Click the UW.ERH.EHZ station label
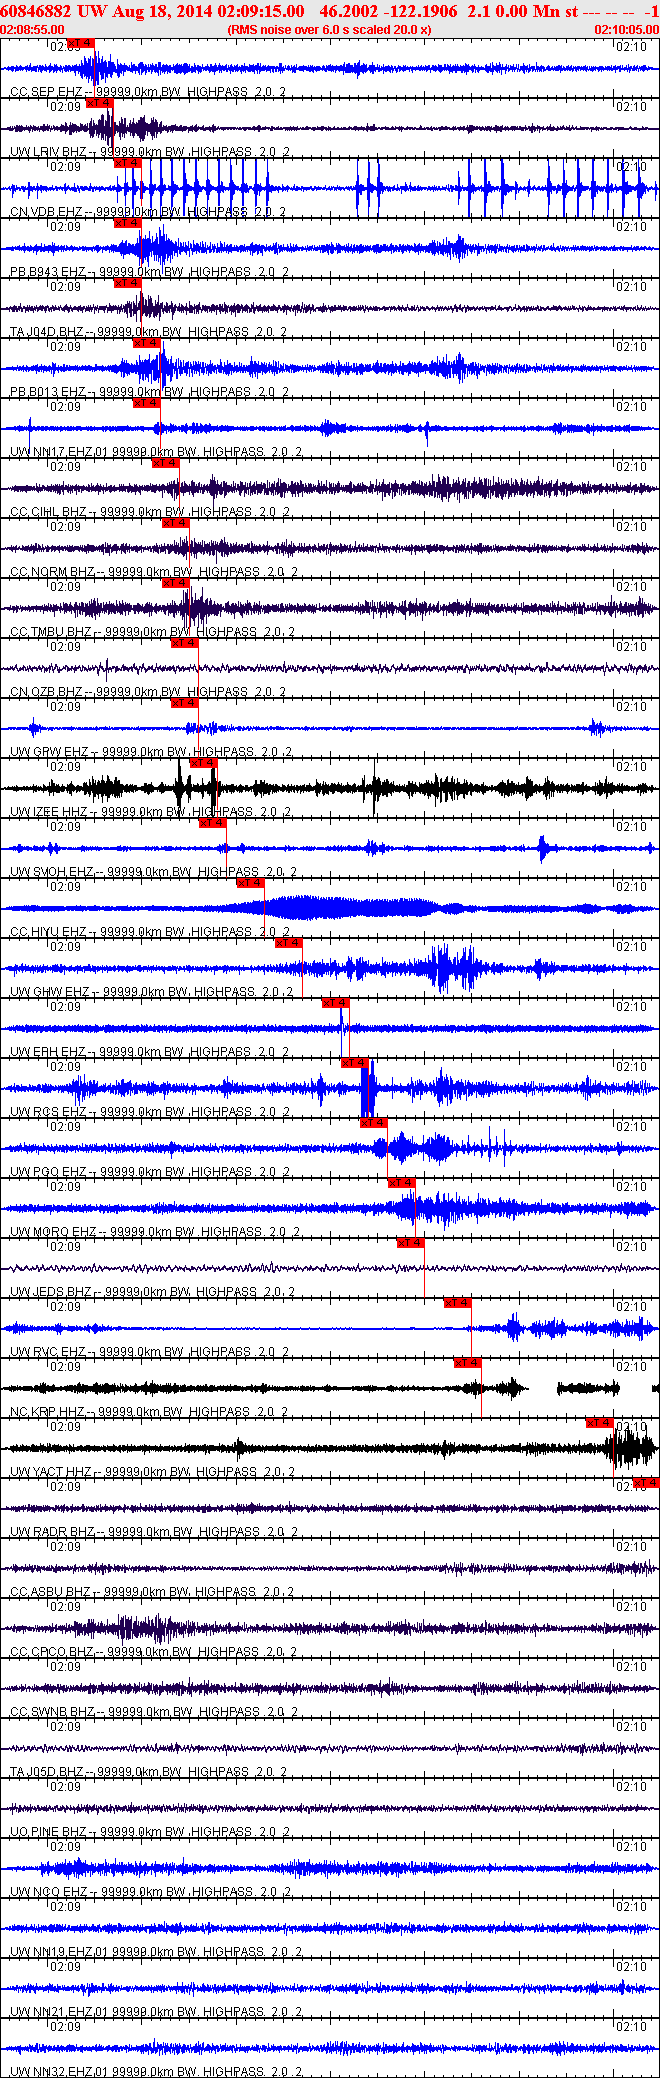660x2078 pixels. coord(49,1052)
